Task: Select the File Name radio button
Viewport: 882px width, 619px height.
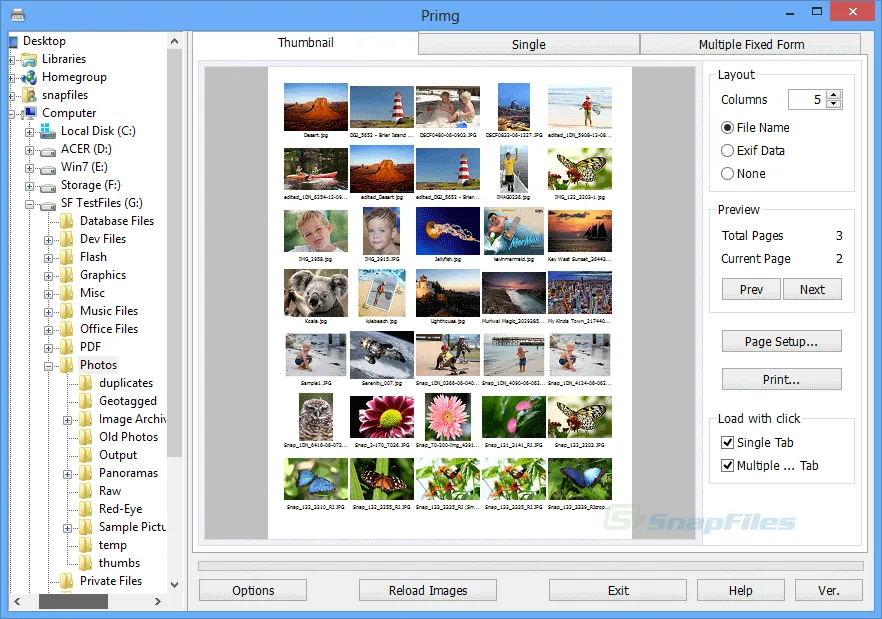Action: pos(727,128)
